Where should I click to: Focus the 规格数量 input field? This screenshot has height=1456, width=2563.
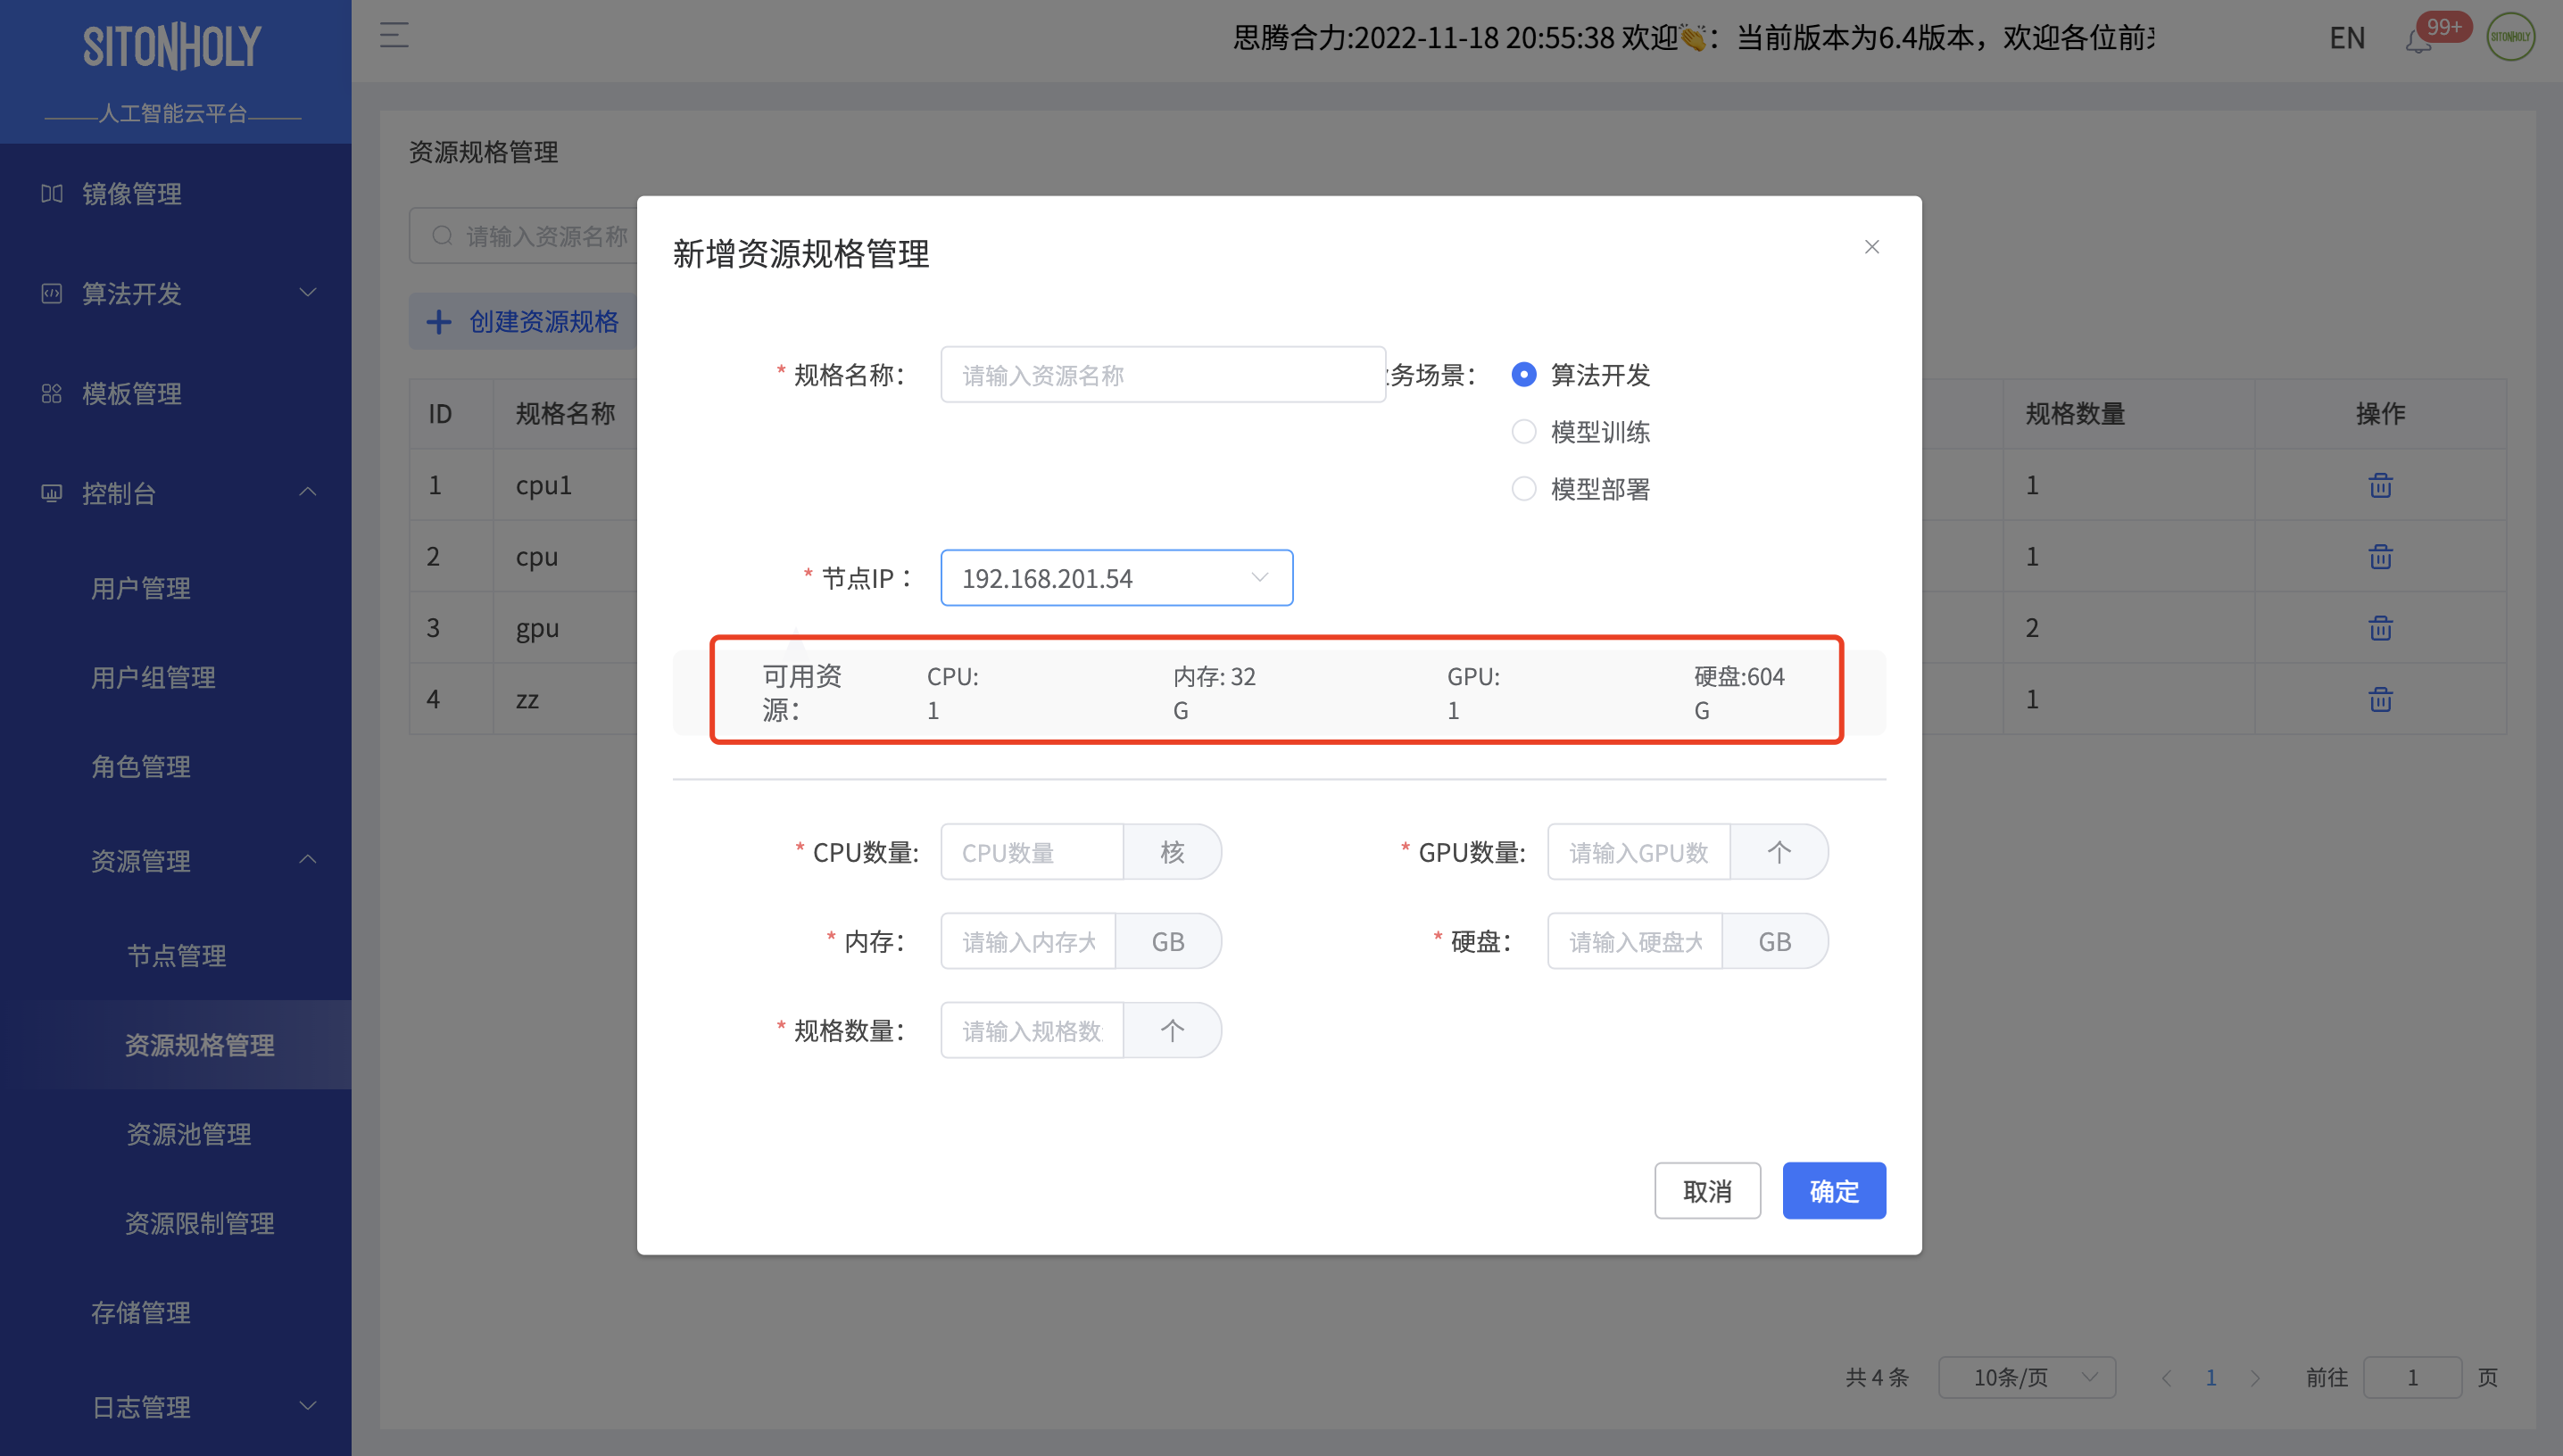pyautogui.click(x=1032, y=1030)
